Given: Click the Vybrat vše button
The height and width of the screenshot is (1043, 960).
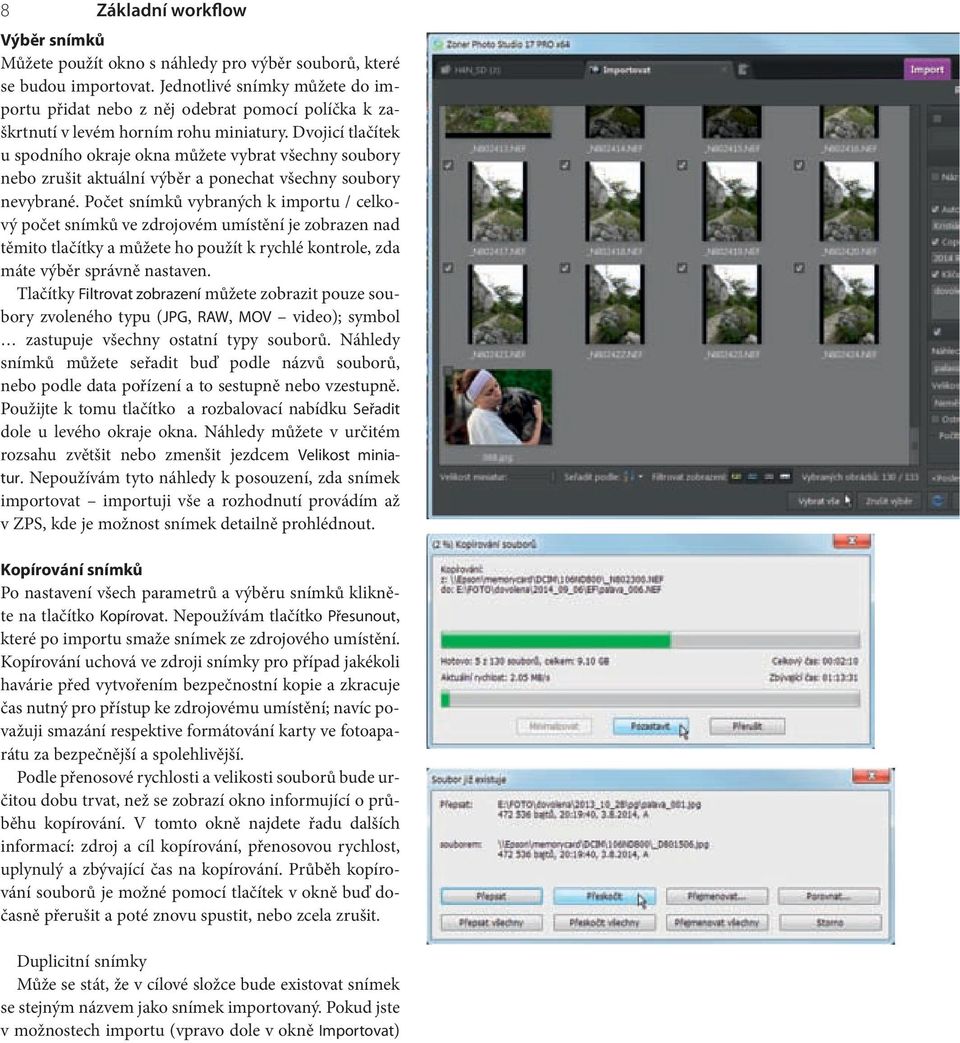Looking at the screenshot, I should 821,501.
